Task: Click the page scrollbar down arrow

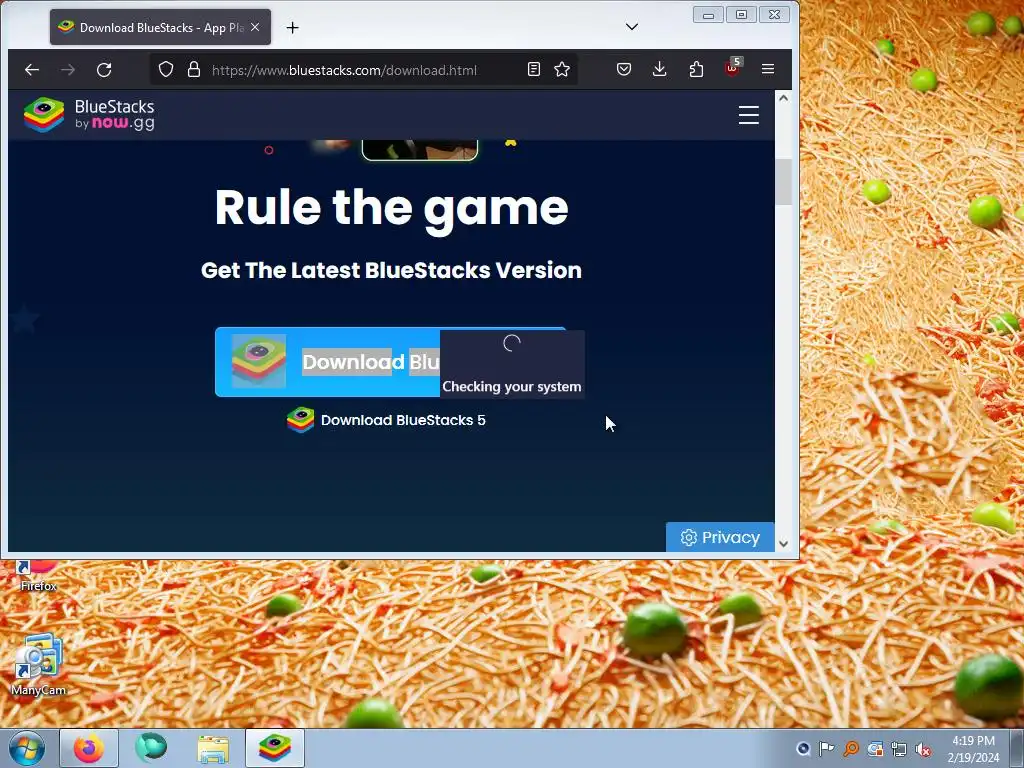Action: [x=783, y=543]
